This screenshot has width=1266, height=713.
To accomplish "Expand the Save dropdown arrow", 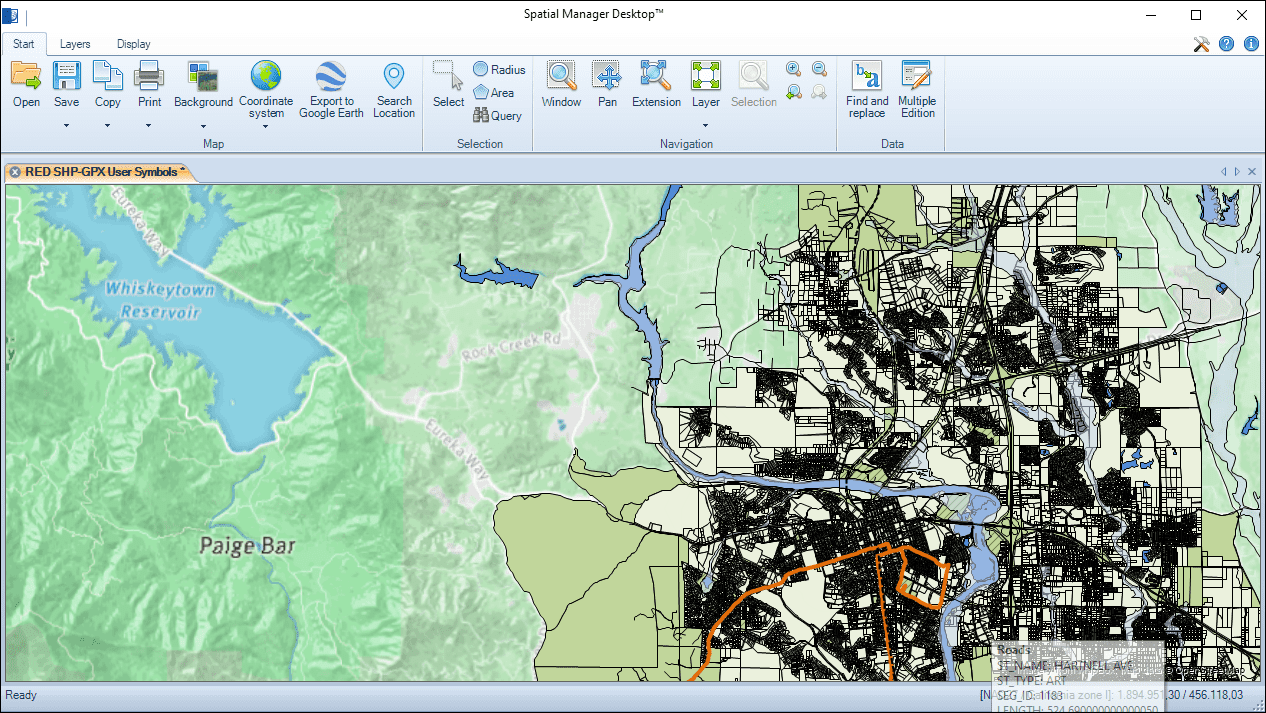I will (67, 126).
